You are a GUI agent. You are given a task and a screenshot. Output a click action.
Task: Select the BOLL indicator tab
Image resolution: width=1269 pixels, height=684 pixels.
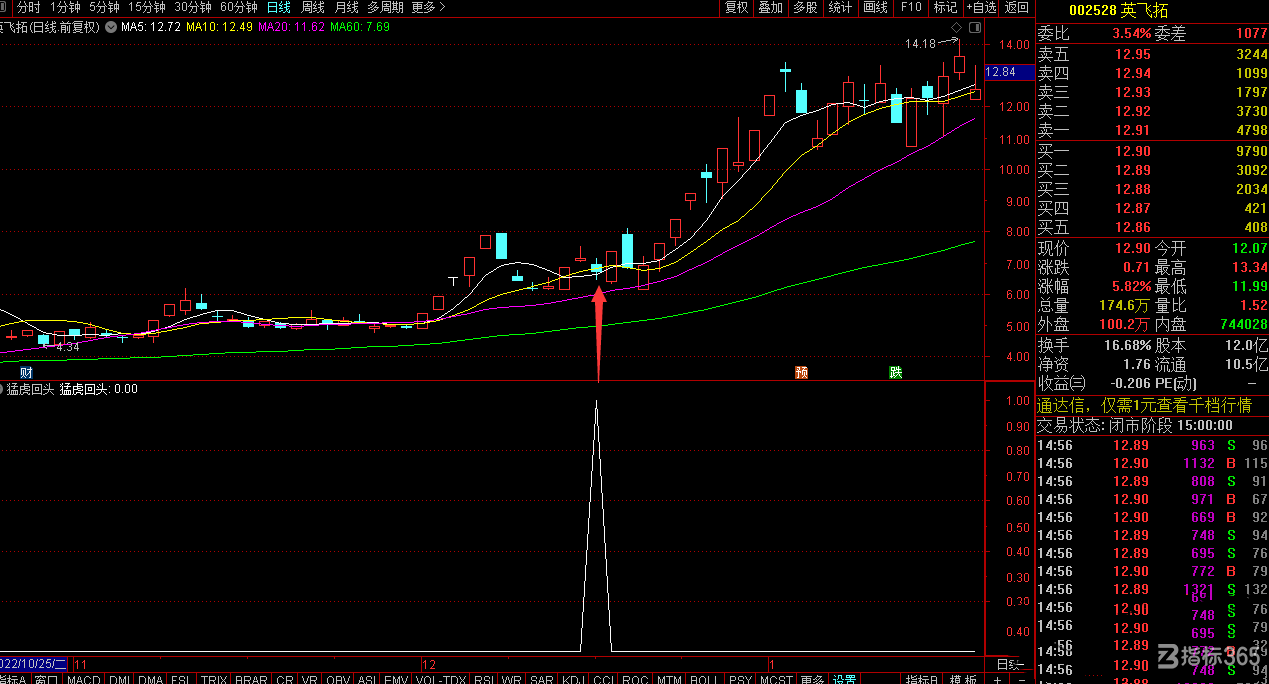[705, 679]
